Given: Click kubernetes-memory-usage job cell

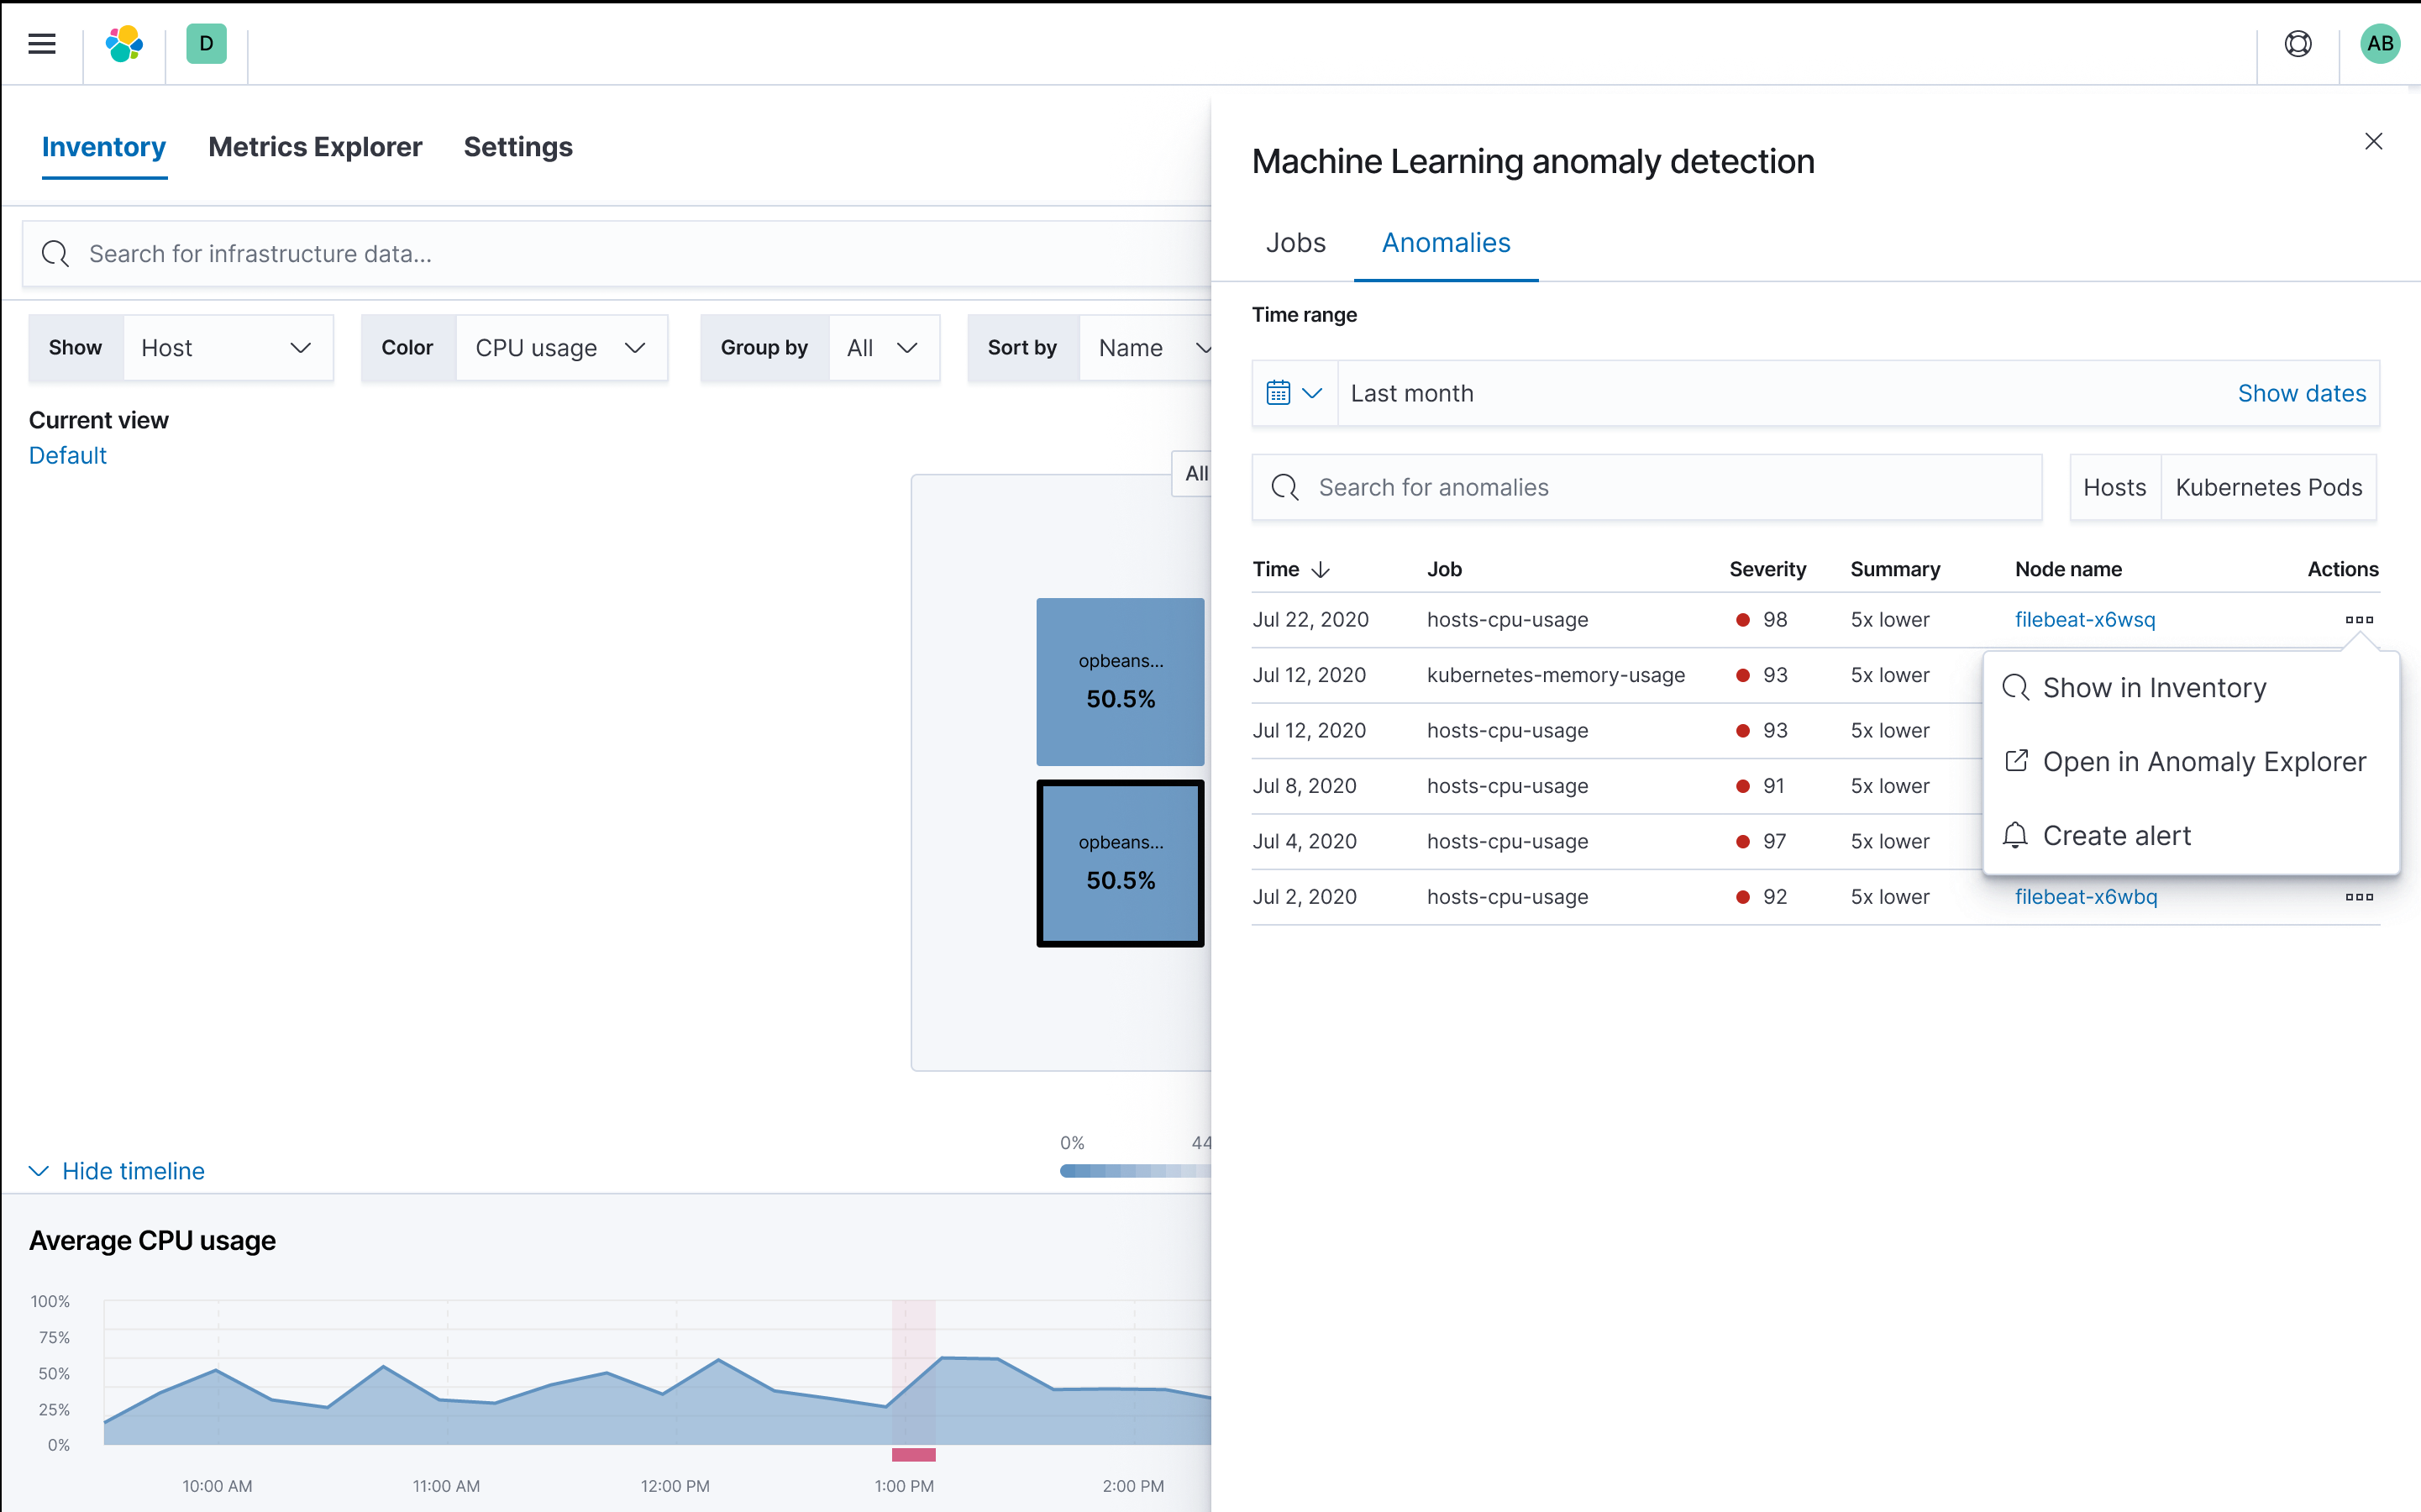Looking at the screenshot, I should (1555, 675).
